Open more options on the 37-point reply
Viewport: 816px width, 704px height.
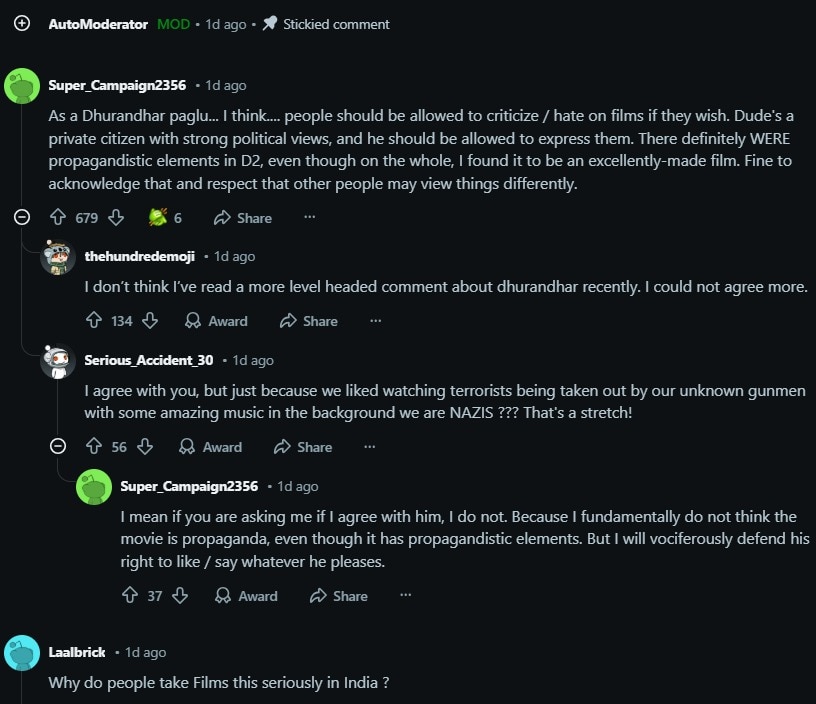click(x=406, y=594)
